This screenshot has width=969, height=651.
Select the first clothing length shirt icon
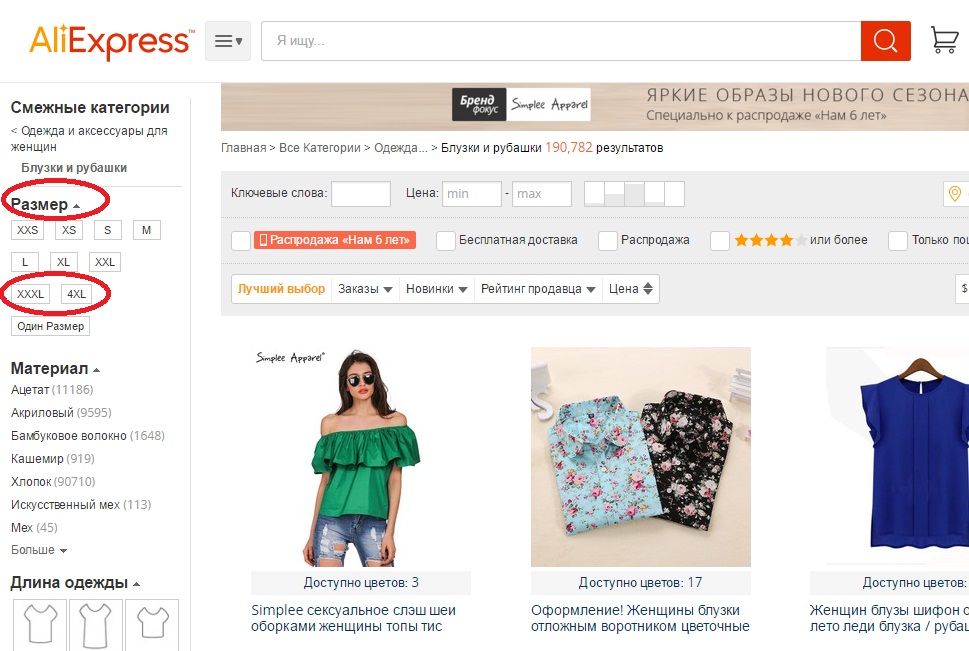pyautogui.click(x=41, y=624)
